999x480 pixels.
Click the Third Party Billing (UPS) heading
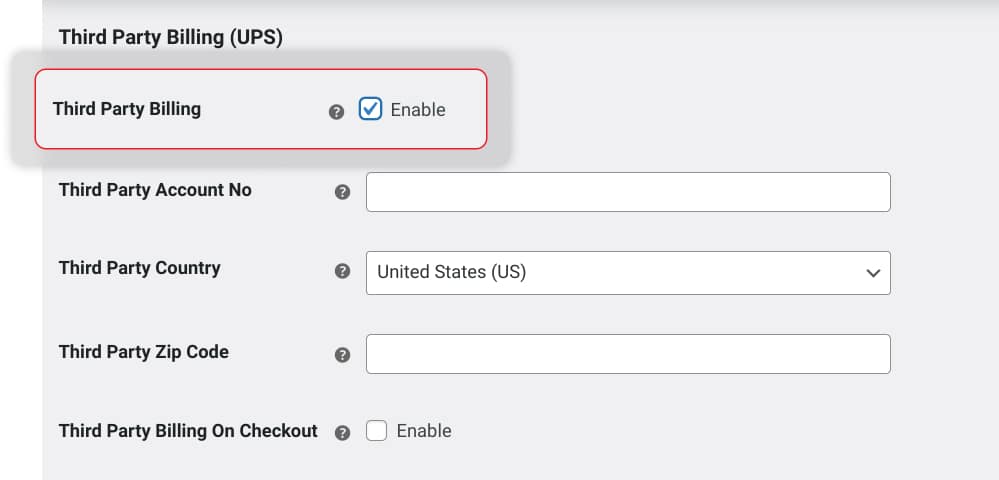171,38
